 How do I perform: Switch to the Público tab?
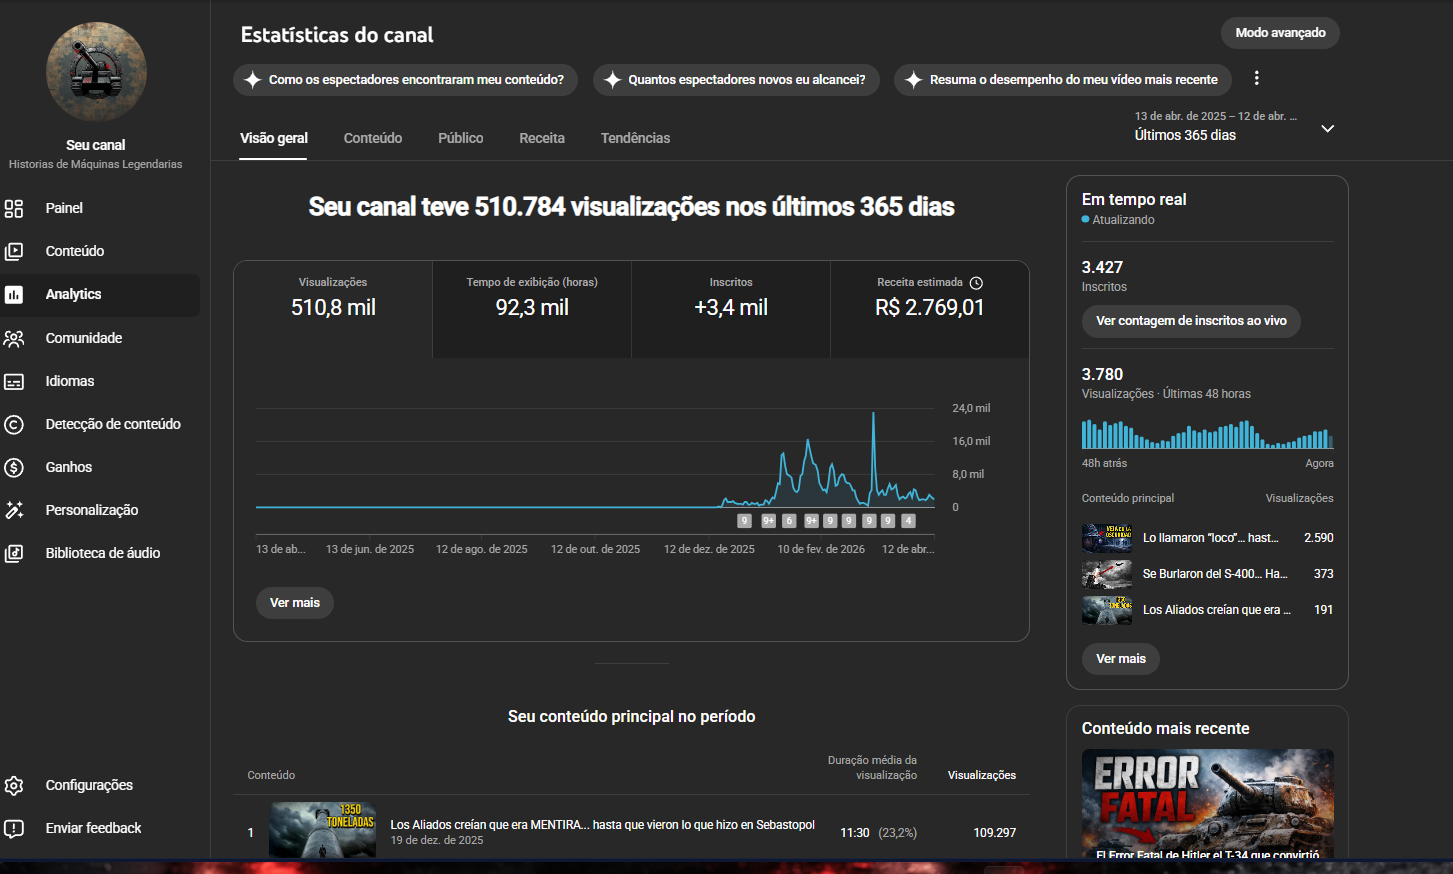pos(461,138)
